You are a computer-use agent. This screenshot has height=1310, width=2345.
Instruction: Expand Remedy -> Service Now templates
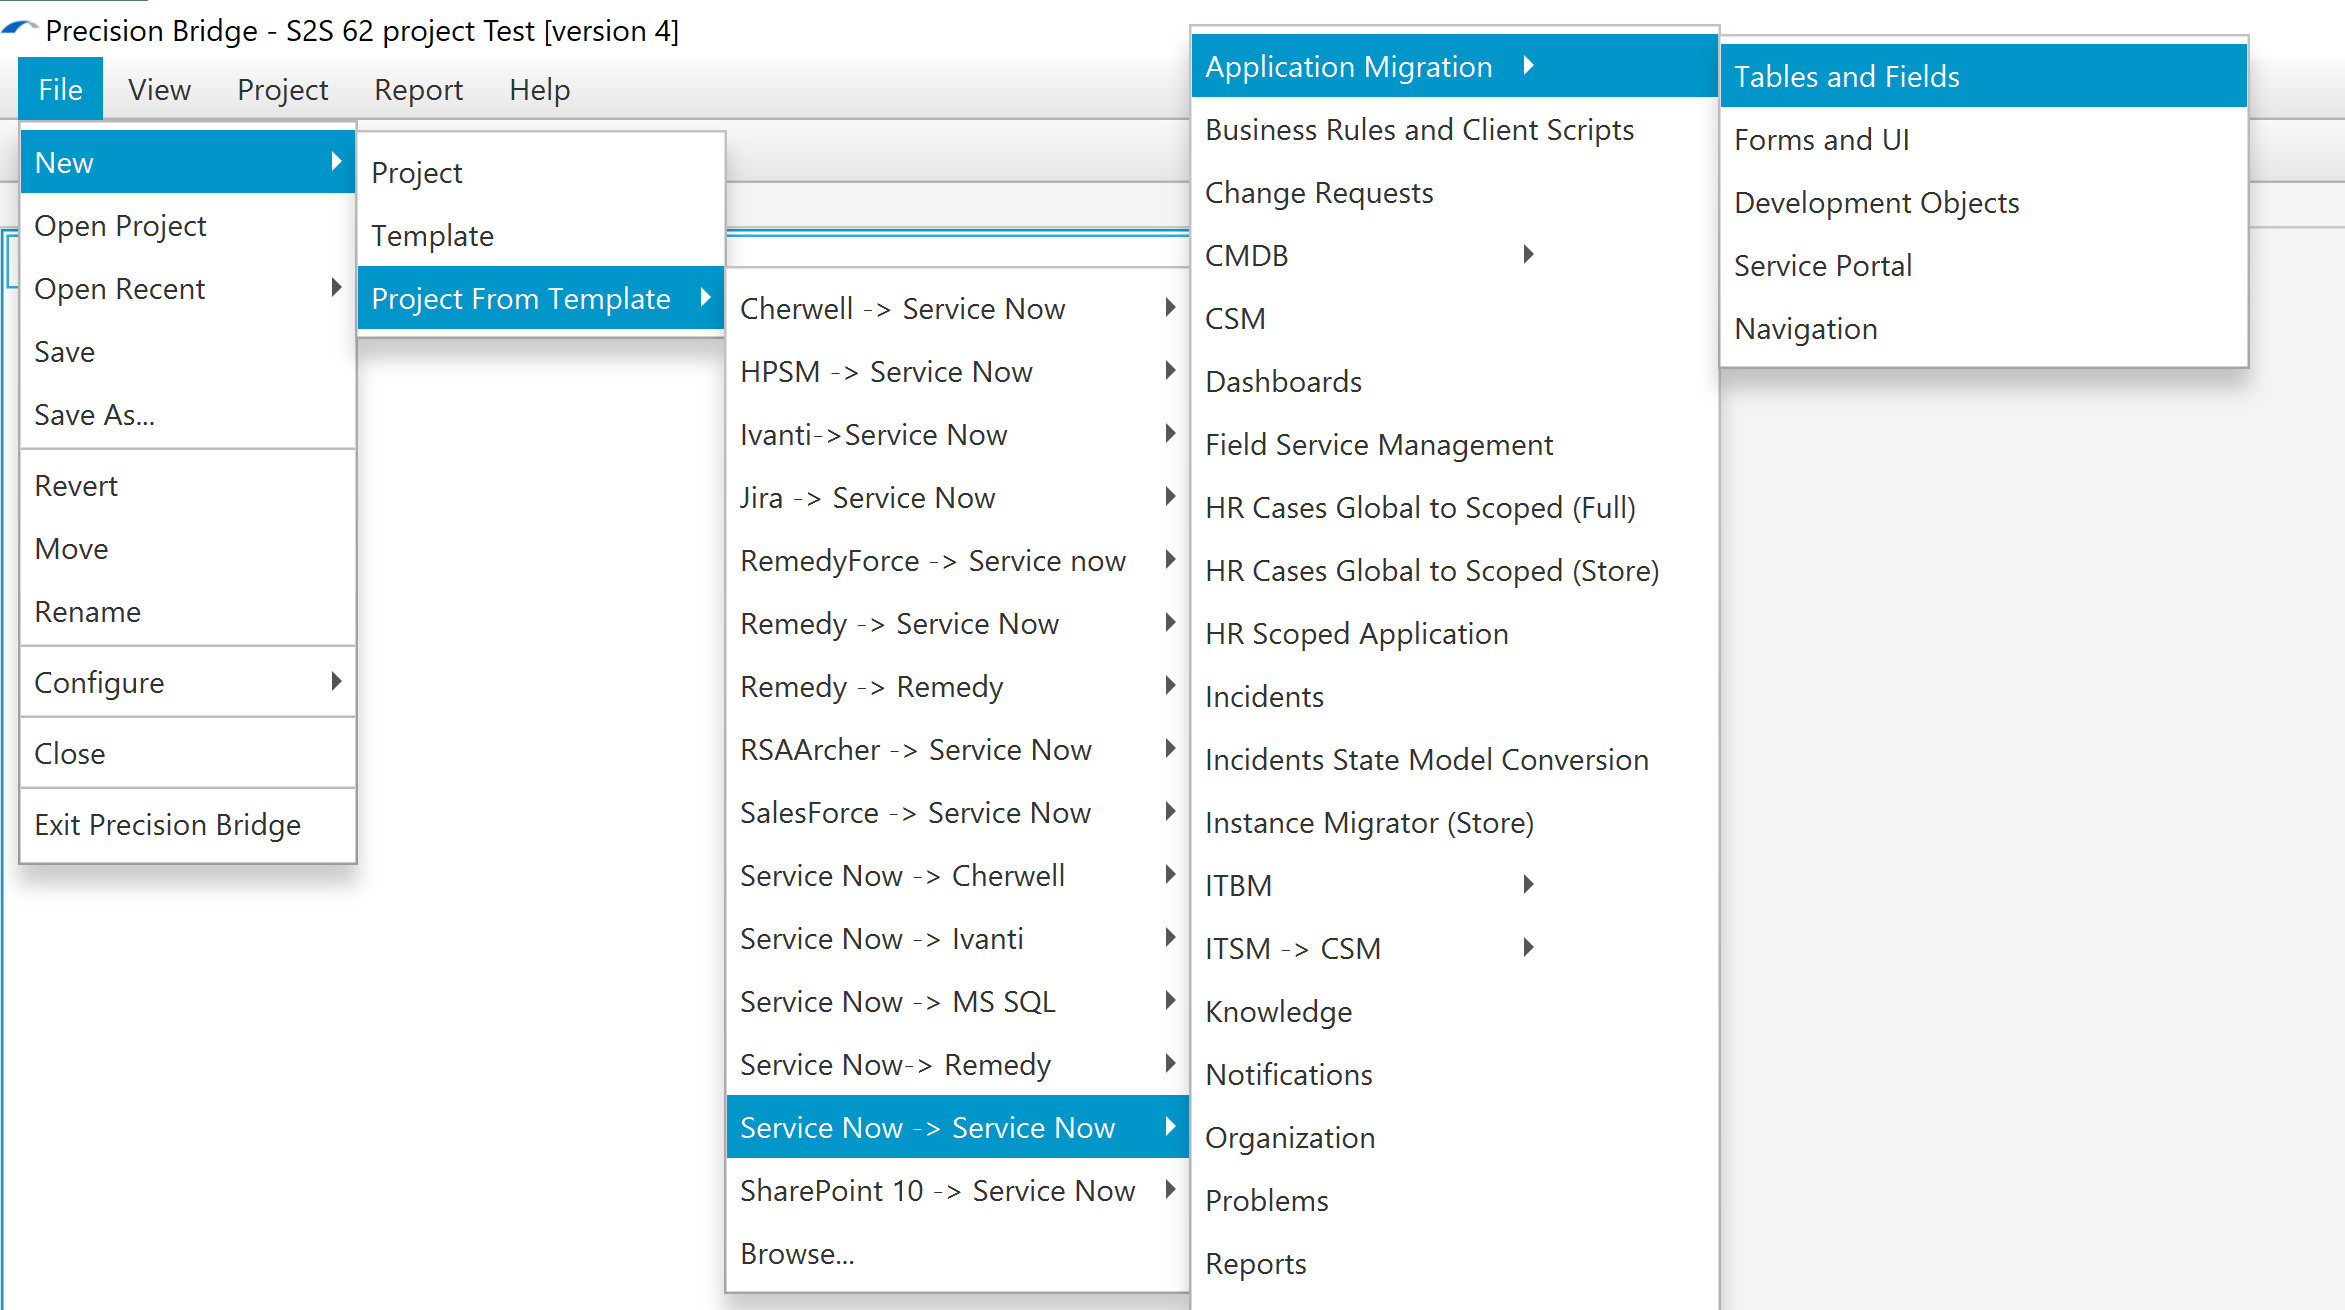pos(958,623)
